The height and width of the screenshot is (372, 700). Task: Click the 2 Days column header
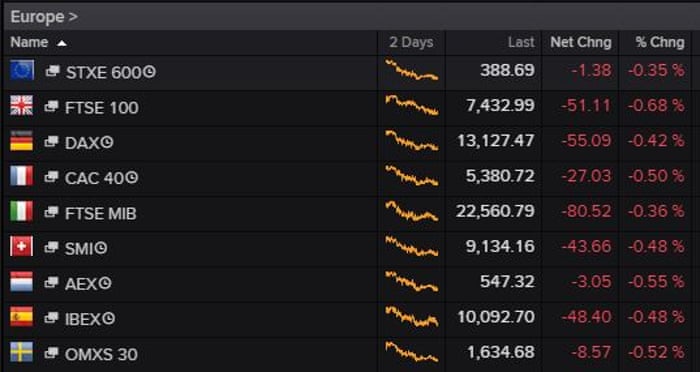tap(411, 42)
